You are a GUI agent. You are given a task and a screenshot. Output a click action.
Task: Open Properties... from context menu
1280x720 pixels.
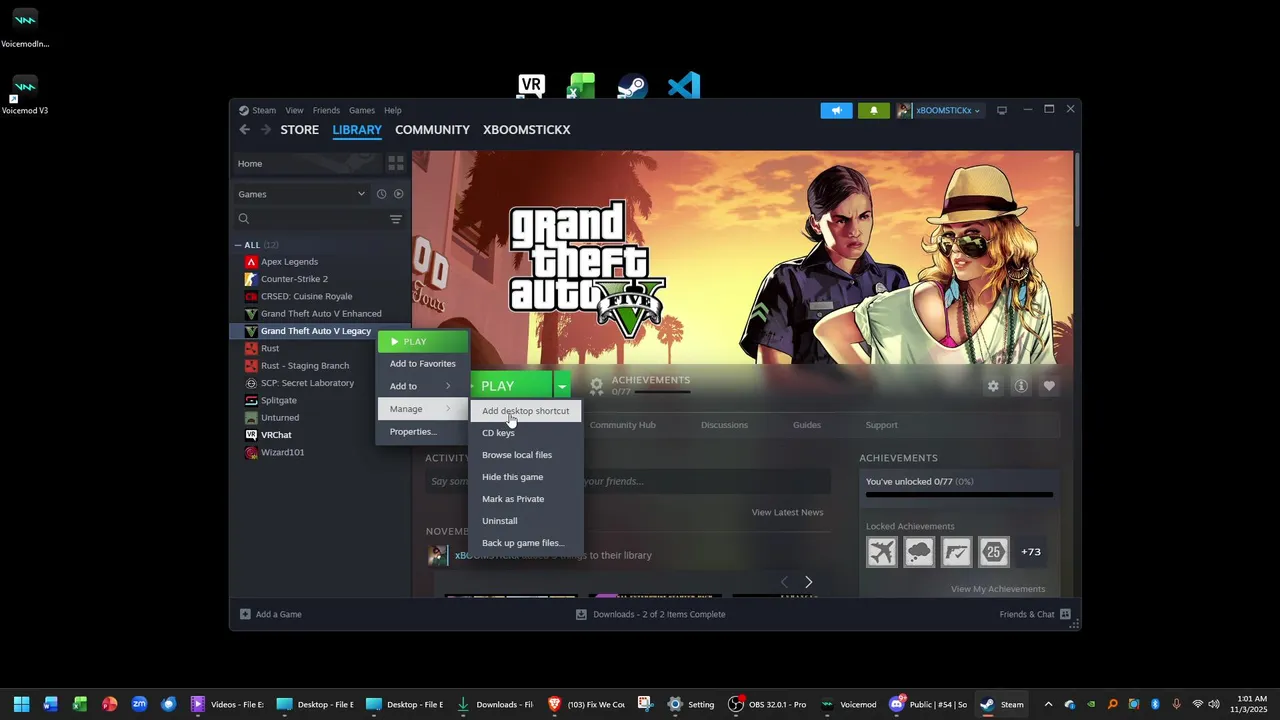coord(422,432)
